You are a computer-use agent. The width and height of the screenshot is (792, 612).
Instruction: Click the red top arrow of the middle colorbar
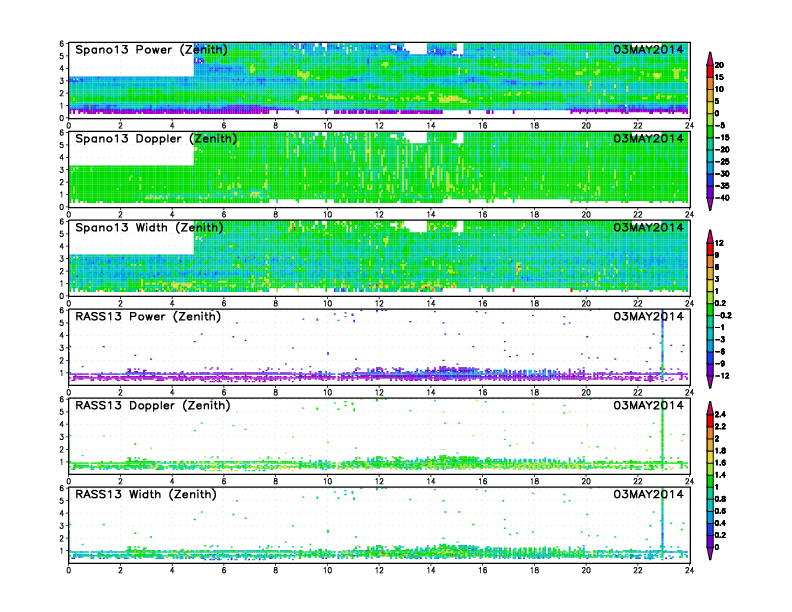[x=709, y=235]
